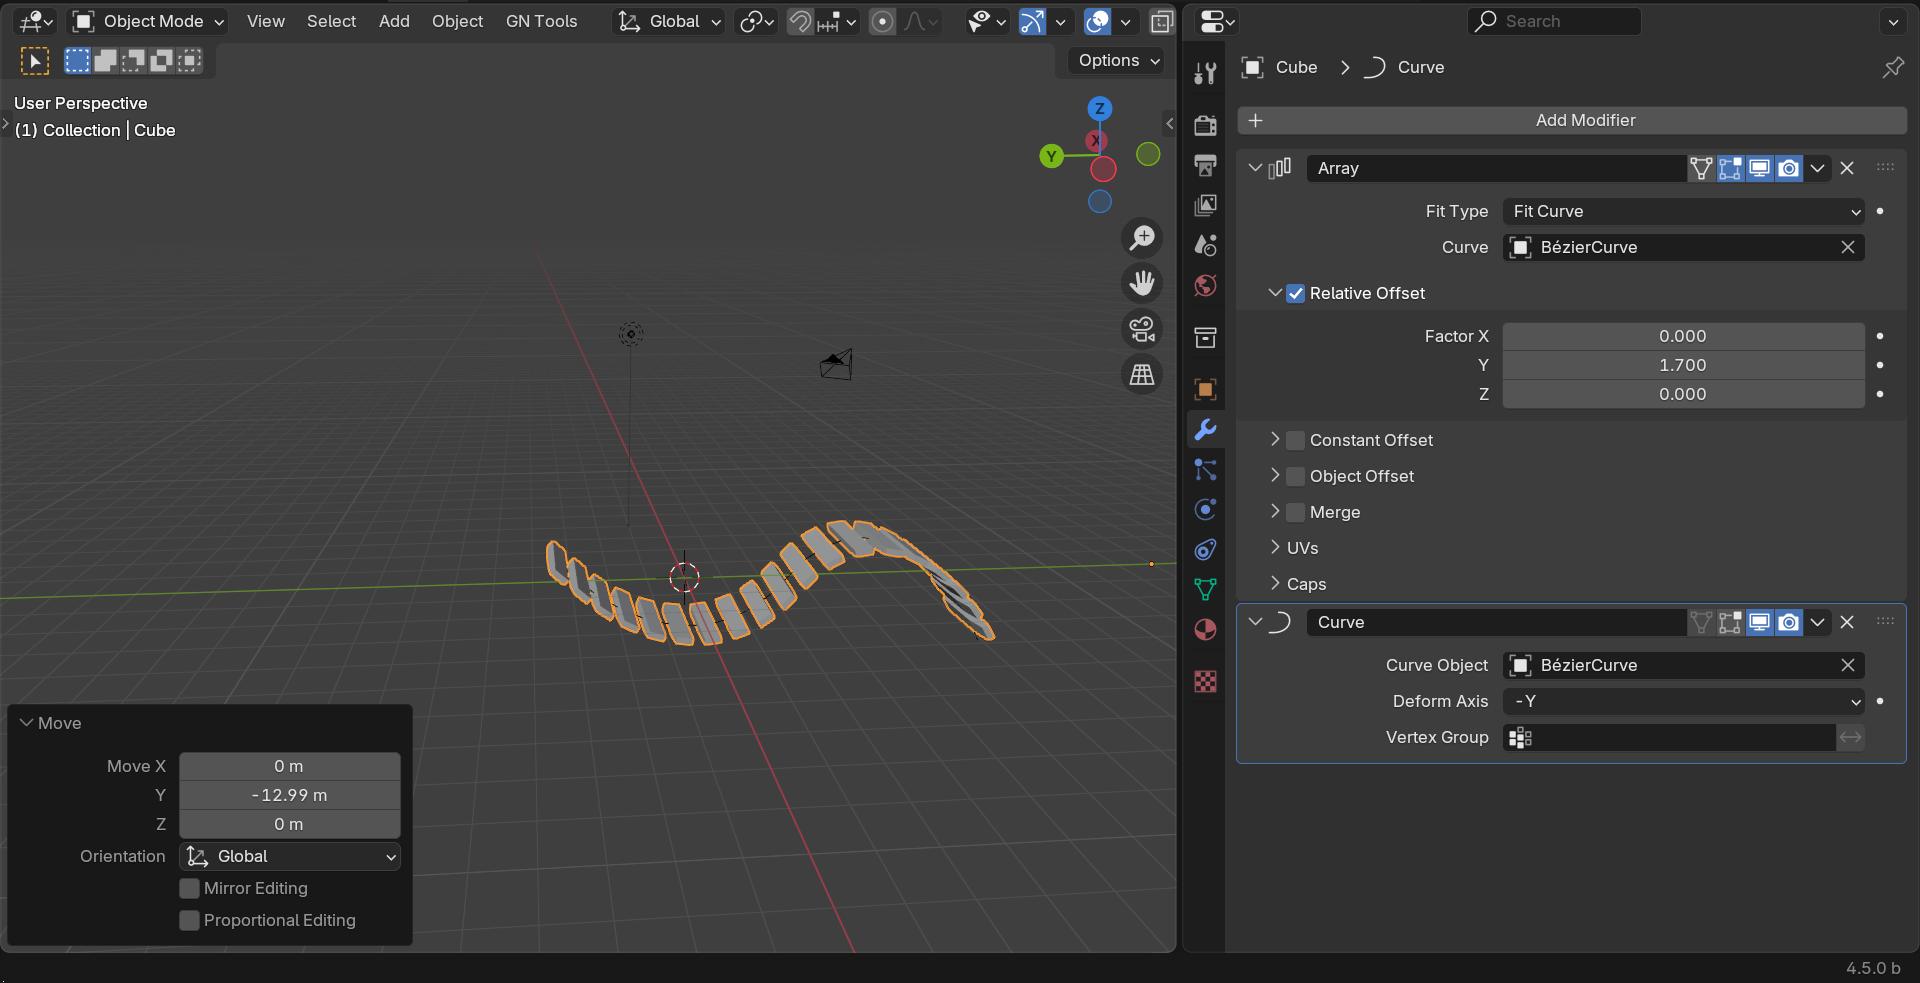
Task: Open the Select menu
Action: tap(331, 21)
